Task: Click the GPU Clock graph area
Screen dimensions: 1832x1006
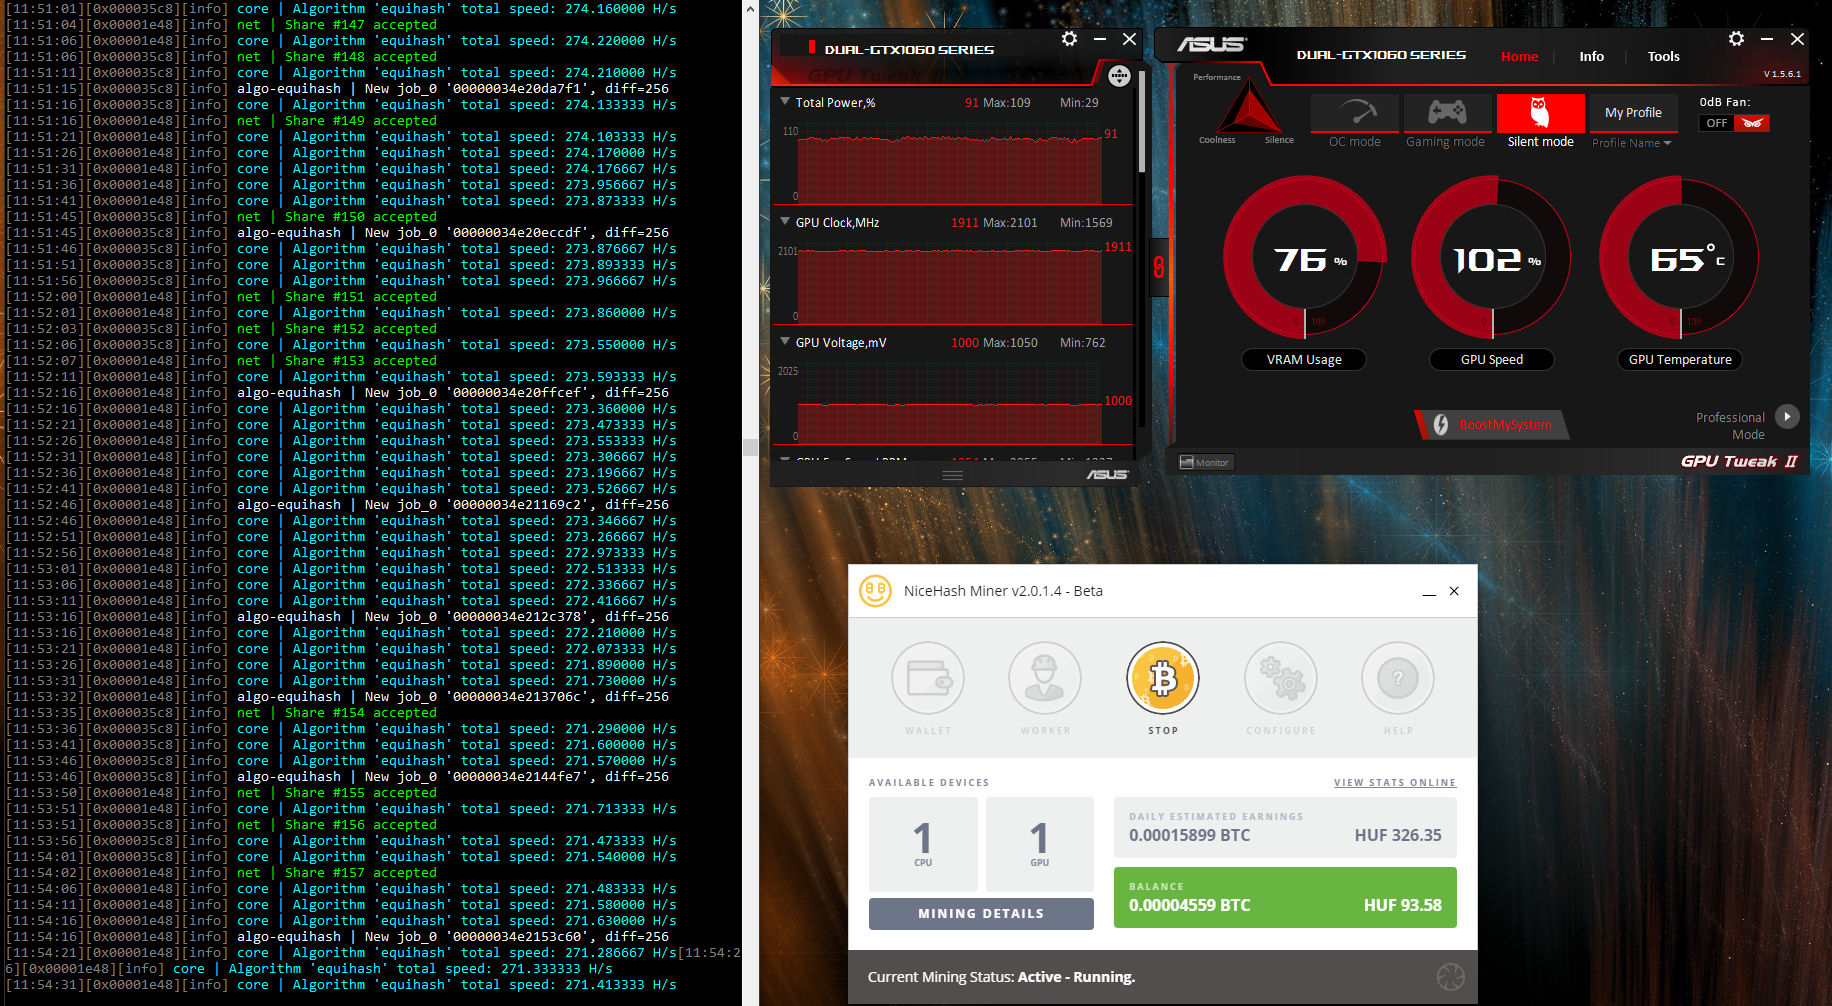Action: (950, 283)
